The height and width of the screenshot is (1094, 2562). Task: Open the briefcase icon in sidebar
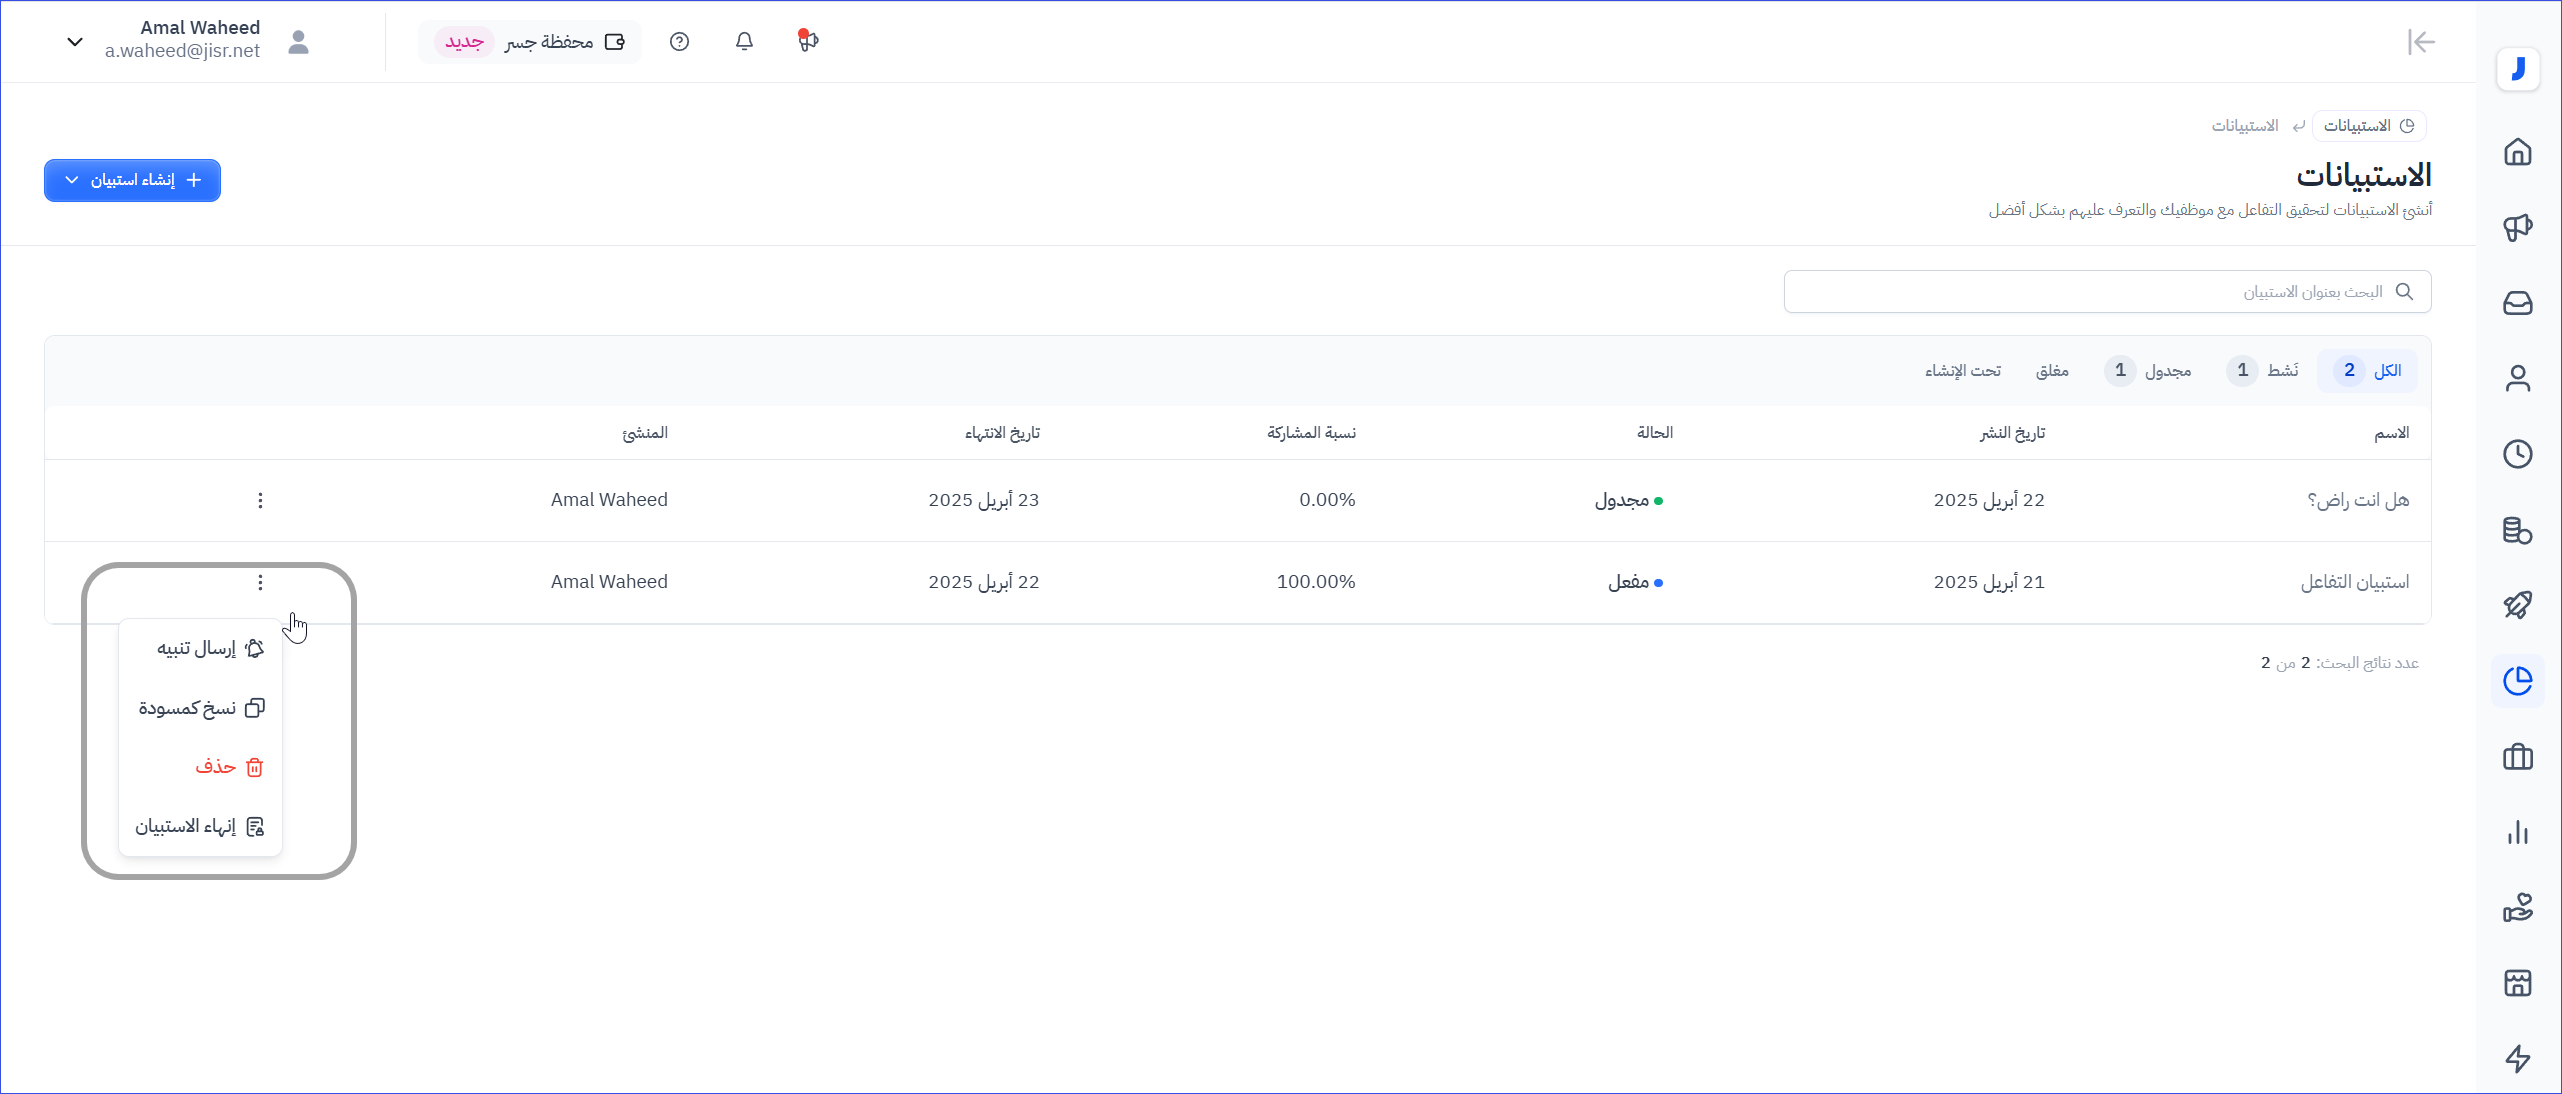coord(2517,757)
